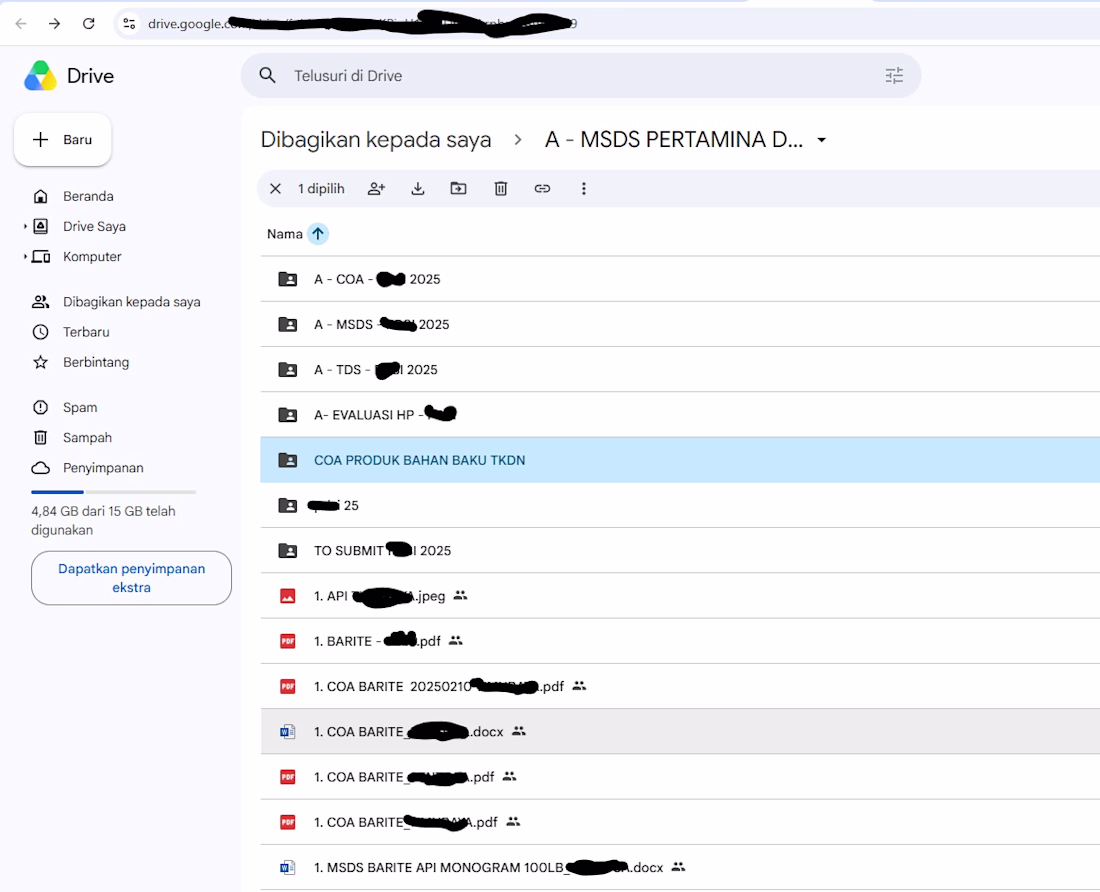Click shared-people icon on MSDS BARITE docx row
Viewport: 1100px width, 892px height.
[x=678, y=867]
